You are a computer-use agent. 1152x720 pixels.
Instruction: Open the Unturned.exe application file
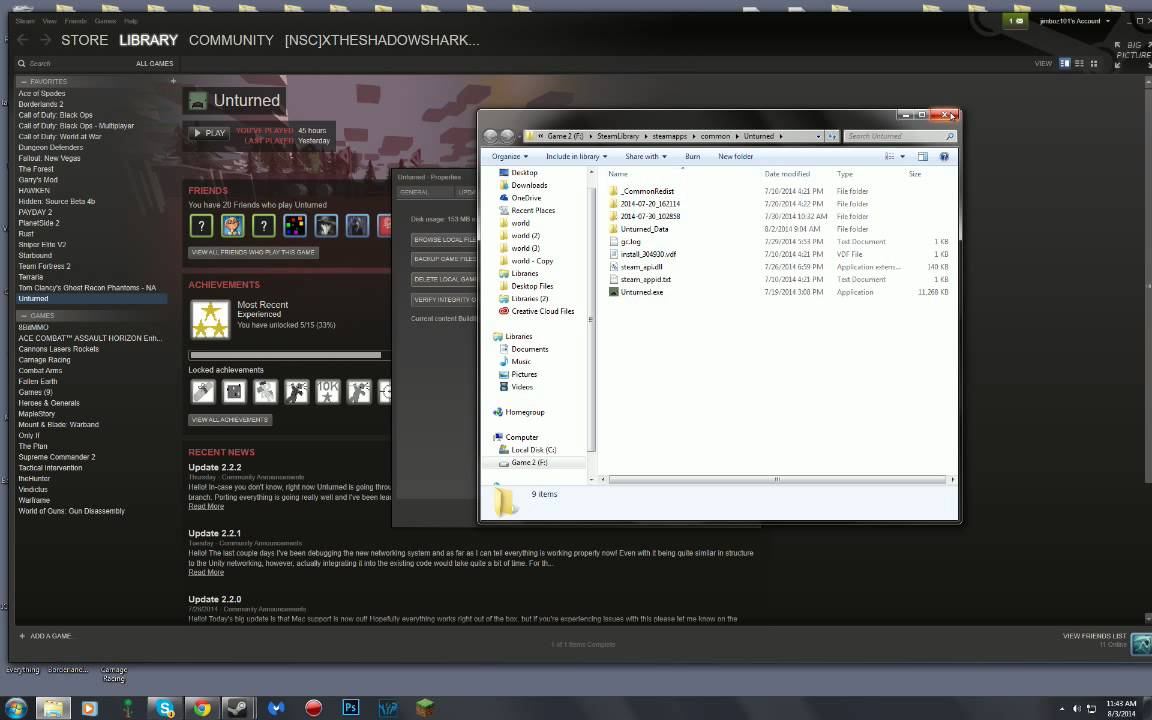[x=641, y=292]
